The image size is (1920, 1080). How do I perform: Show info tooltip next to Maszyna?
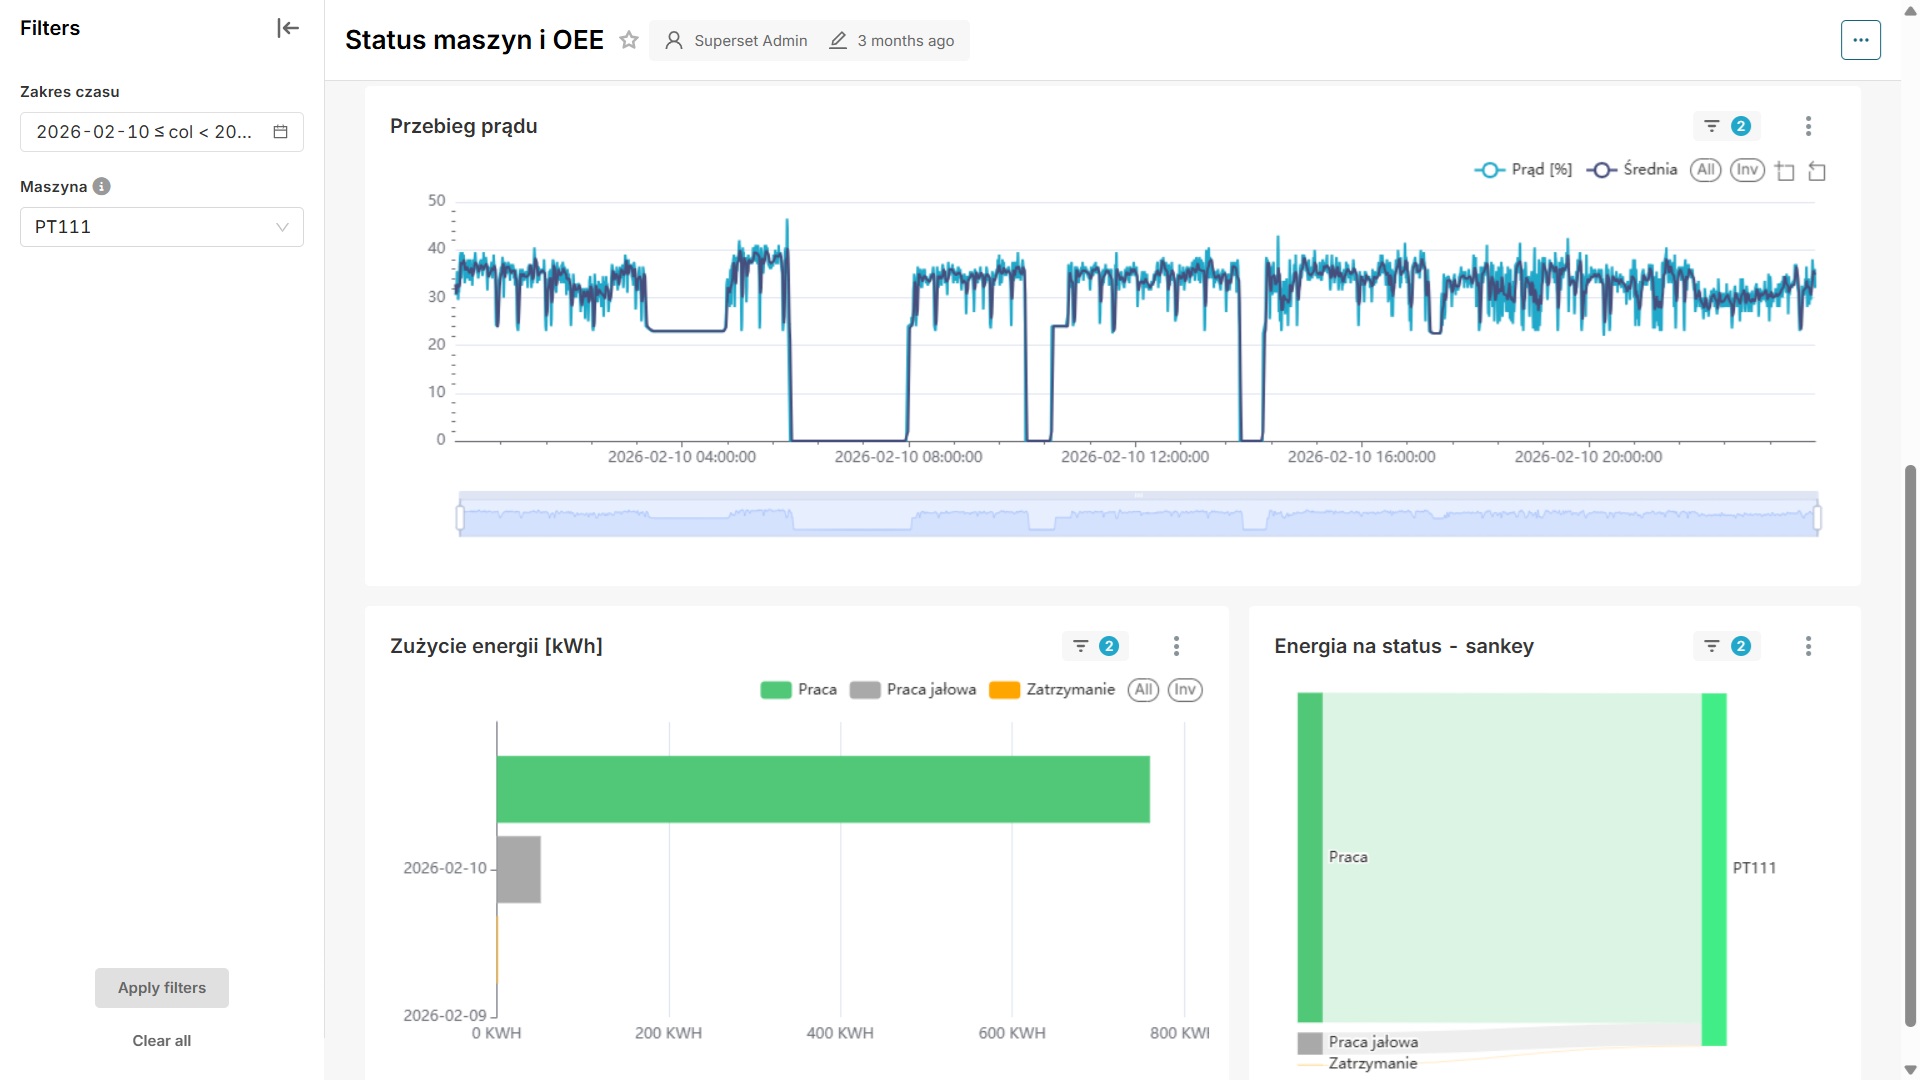click(x=101, y=186)
